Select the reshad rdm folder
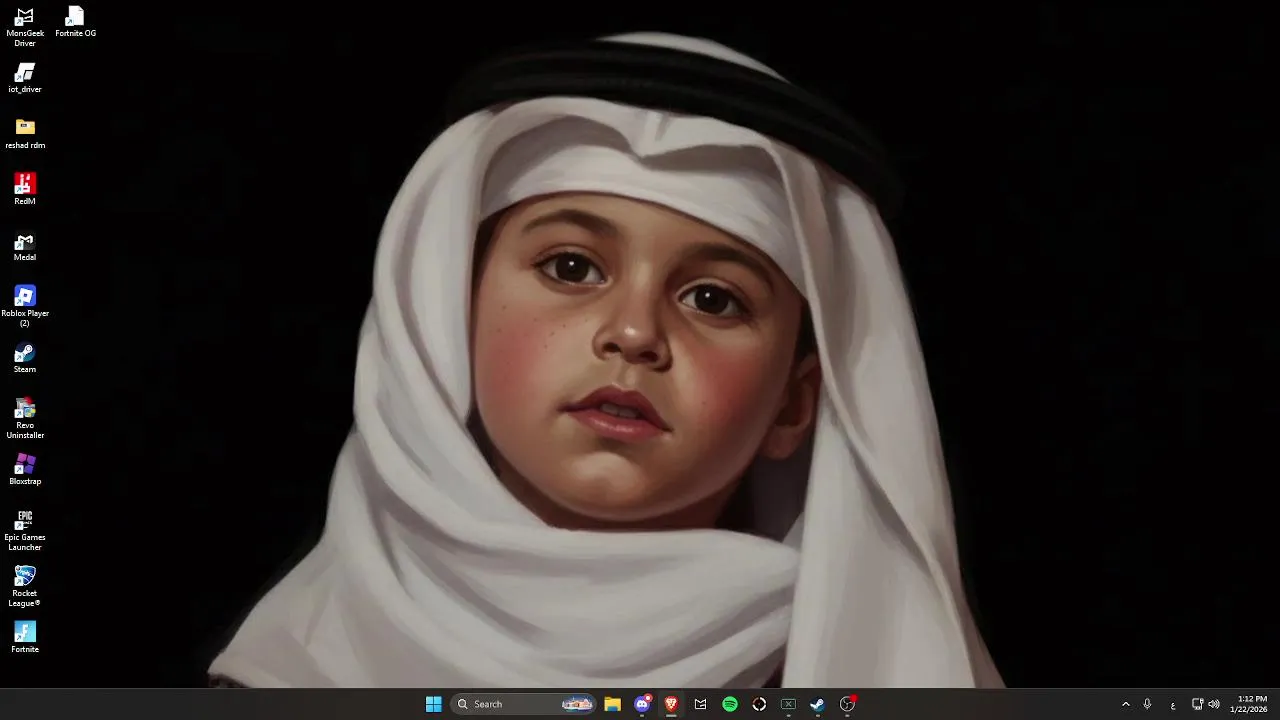The height and width of the screenshot is (720, 1280). (25, 134)
